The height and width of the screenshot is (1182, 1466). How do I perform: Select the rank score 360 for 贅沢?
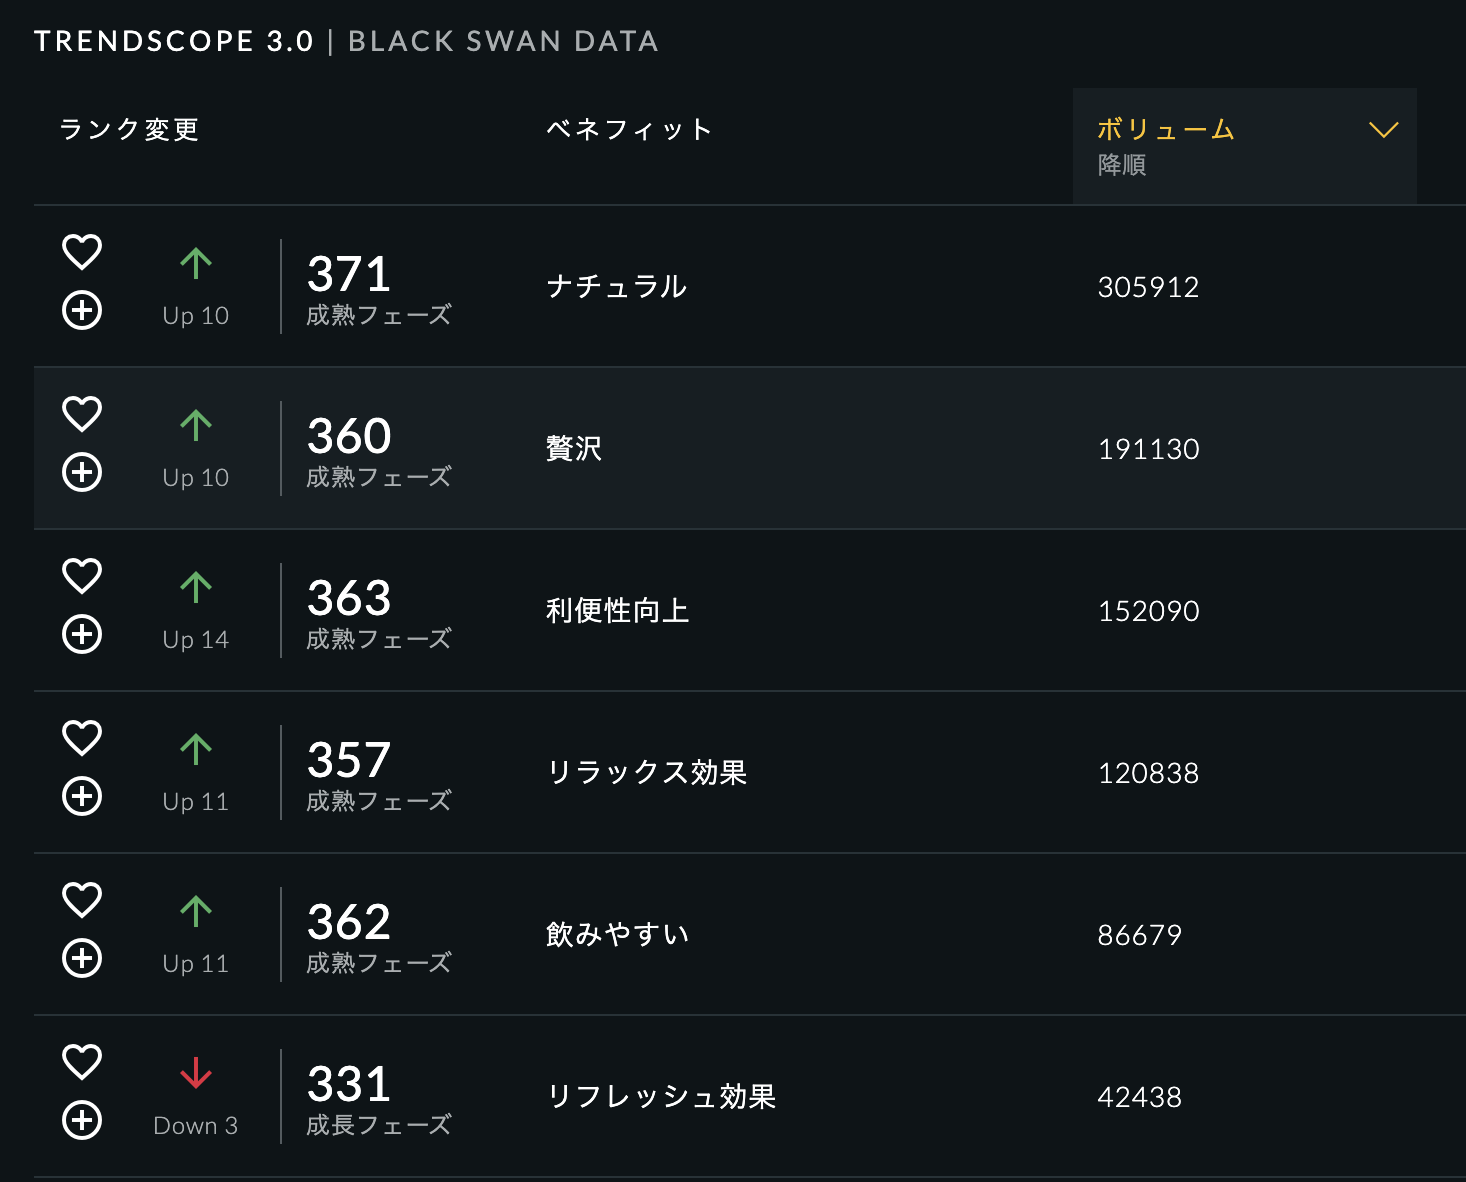[349, 436]
